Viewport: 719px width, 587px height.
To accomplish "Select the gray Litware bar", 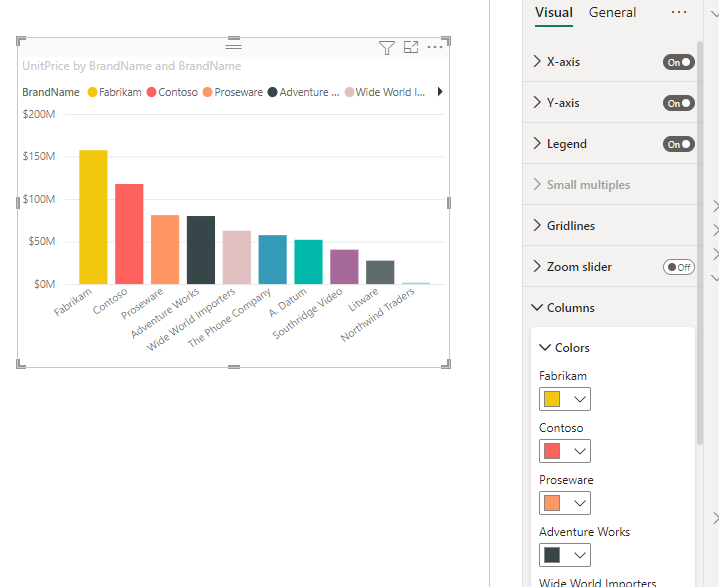I will point(380,272).
